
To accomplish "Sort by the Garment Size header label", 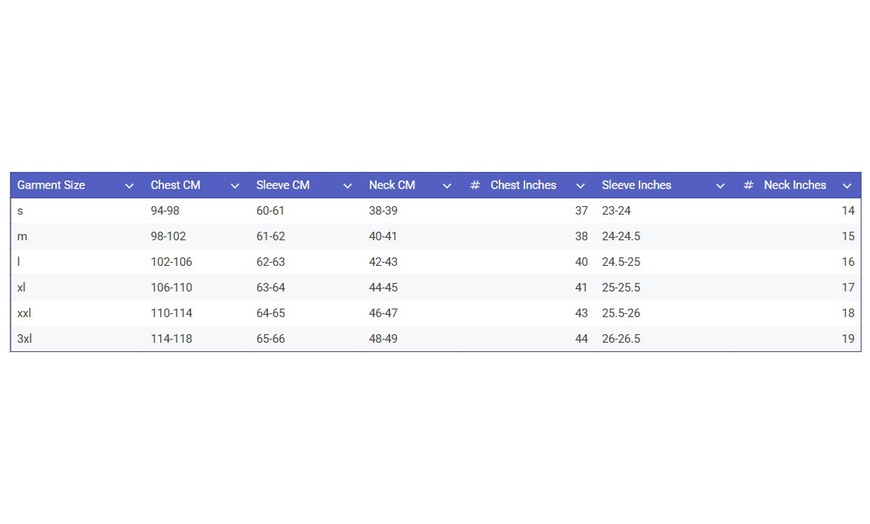I will pos(51,185).
